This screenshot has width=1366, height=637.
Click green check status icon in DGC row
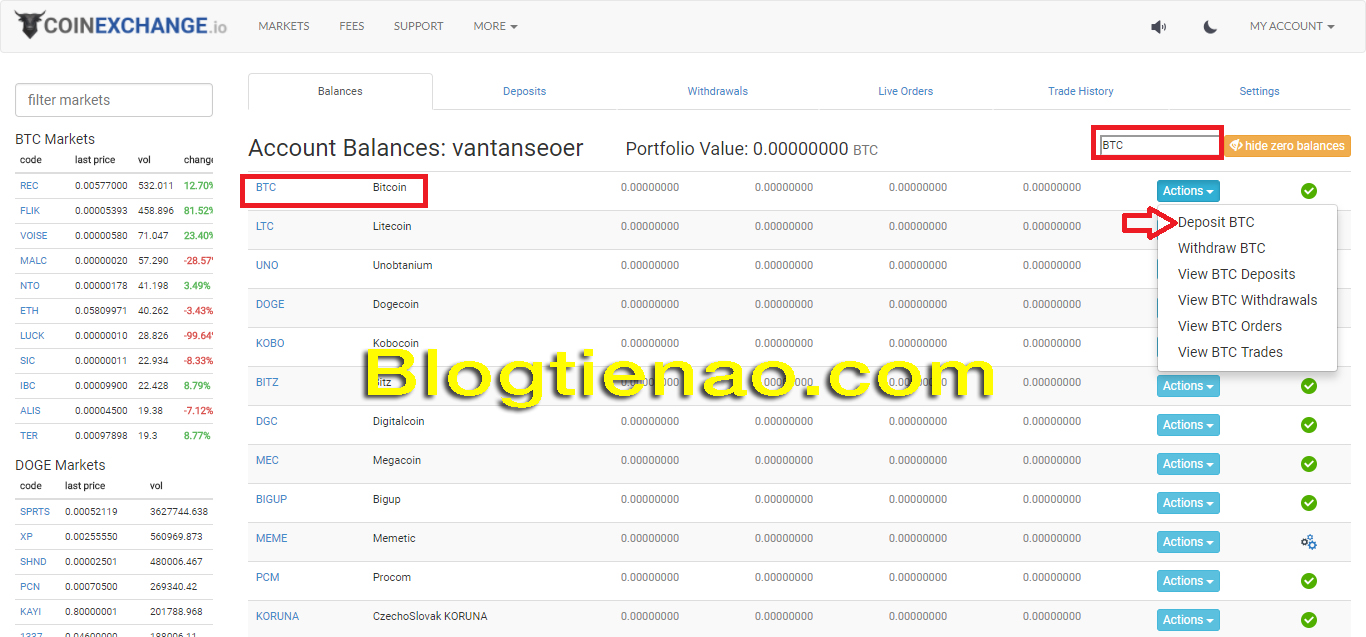(1309, 425)
